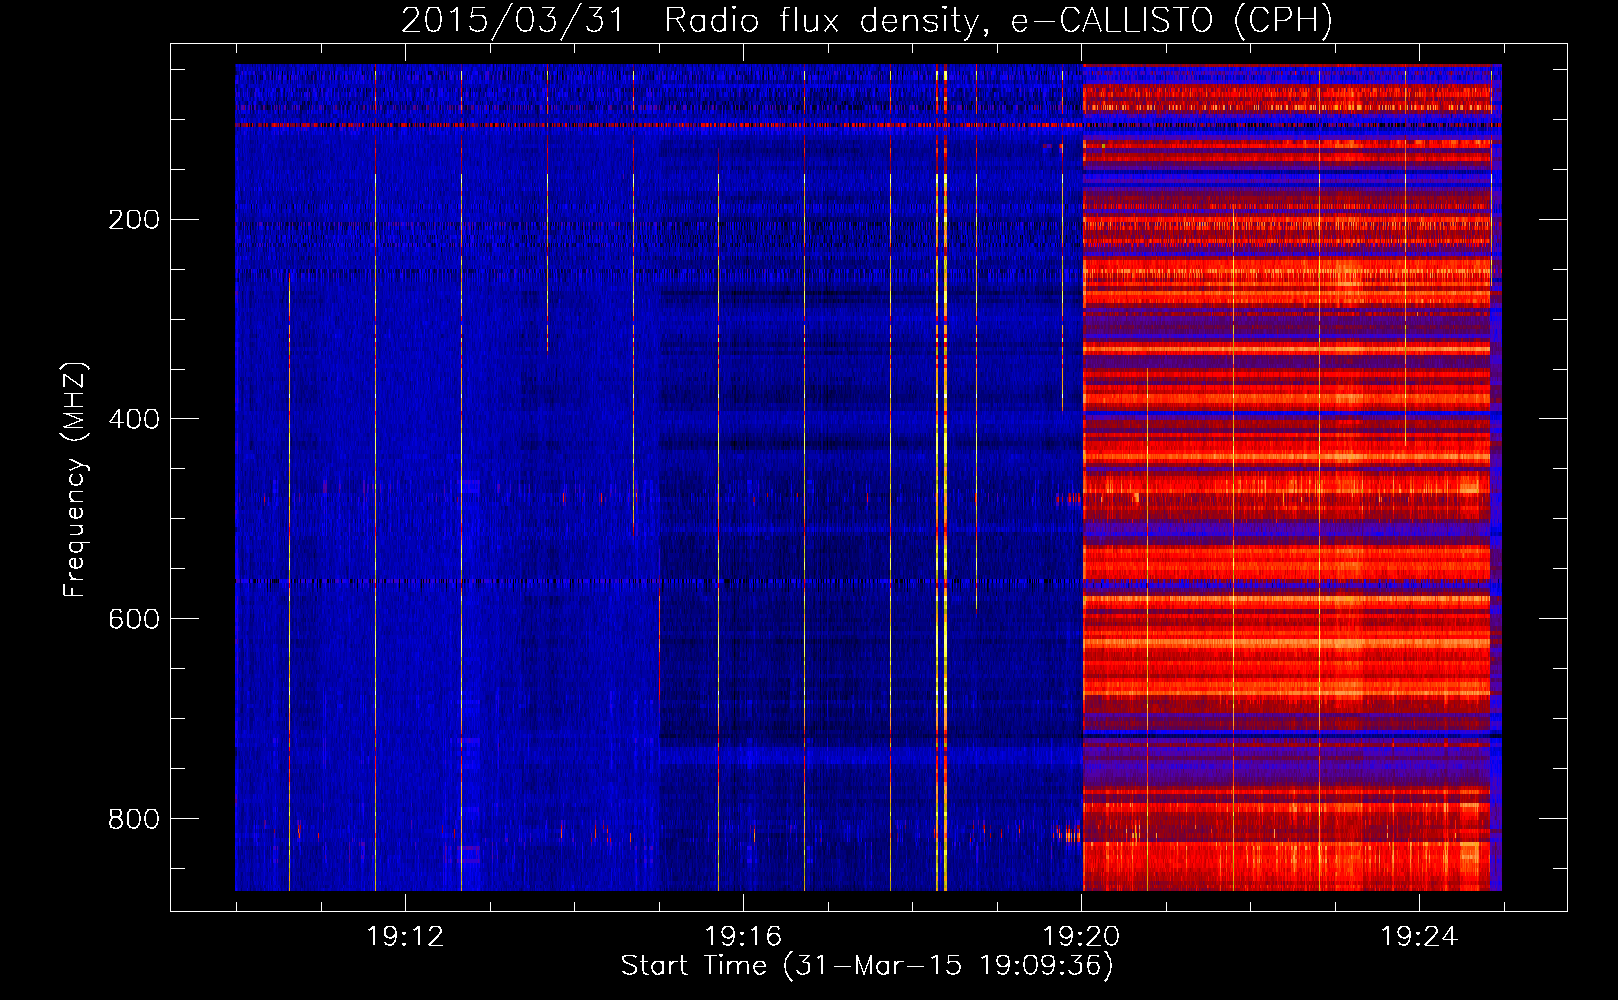Click the 200 frequency tick label

133,219
